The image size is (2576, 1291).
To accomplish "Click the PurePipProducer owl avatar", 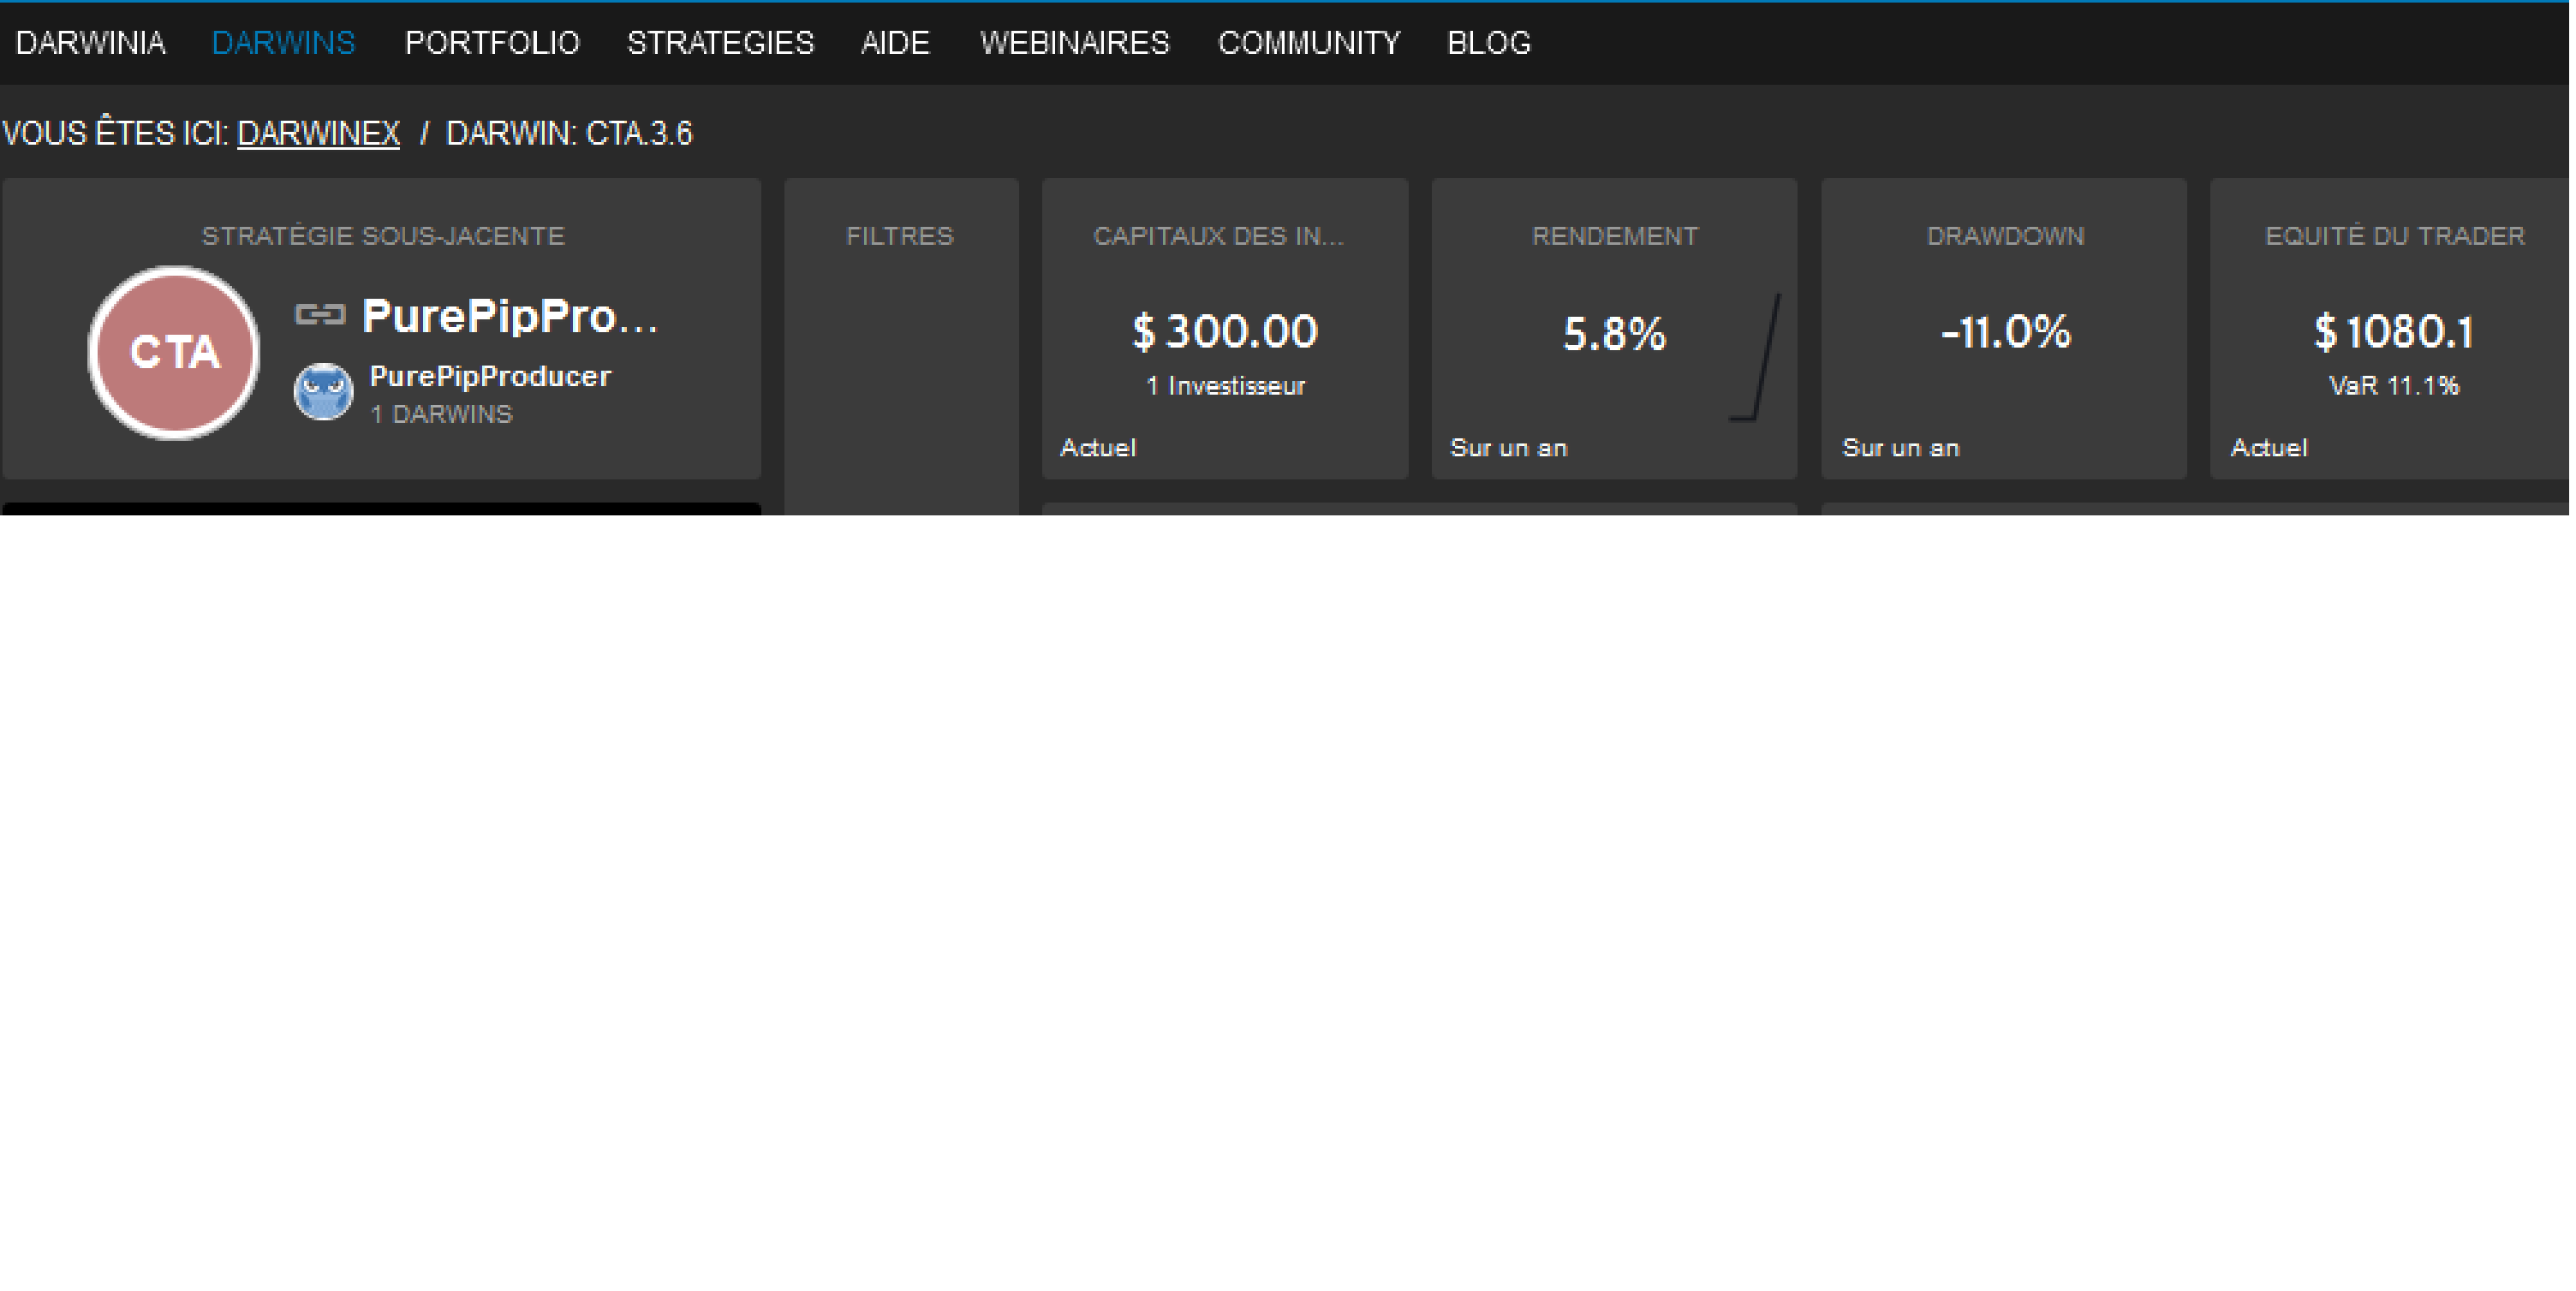I will click(323, 391).
